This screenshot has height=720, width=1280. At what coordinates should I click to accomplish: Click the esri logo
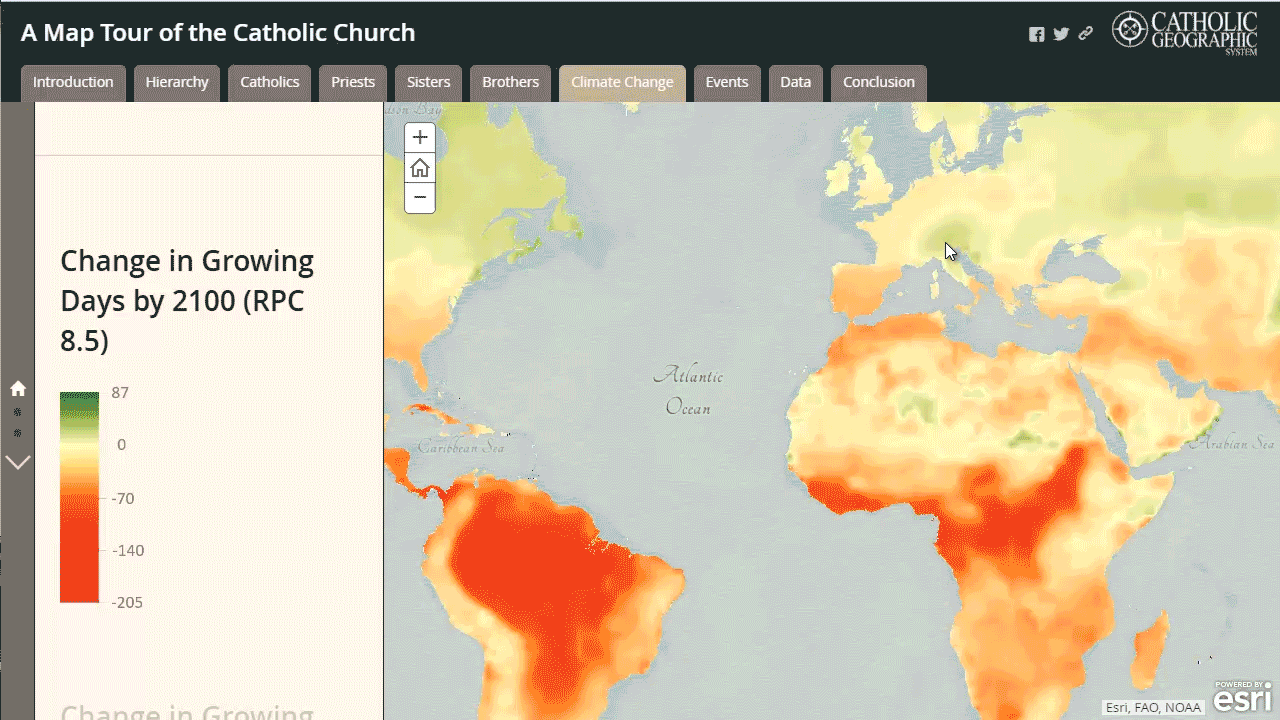click(1243, 698)
